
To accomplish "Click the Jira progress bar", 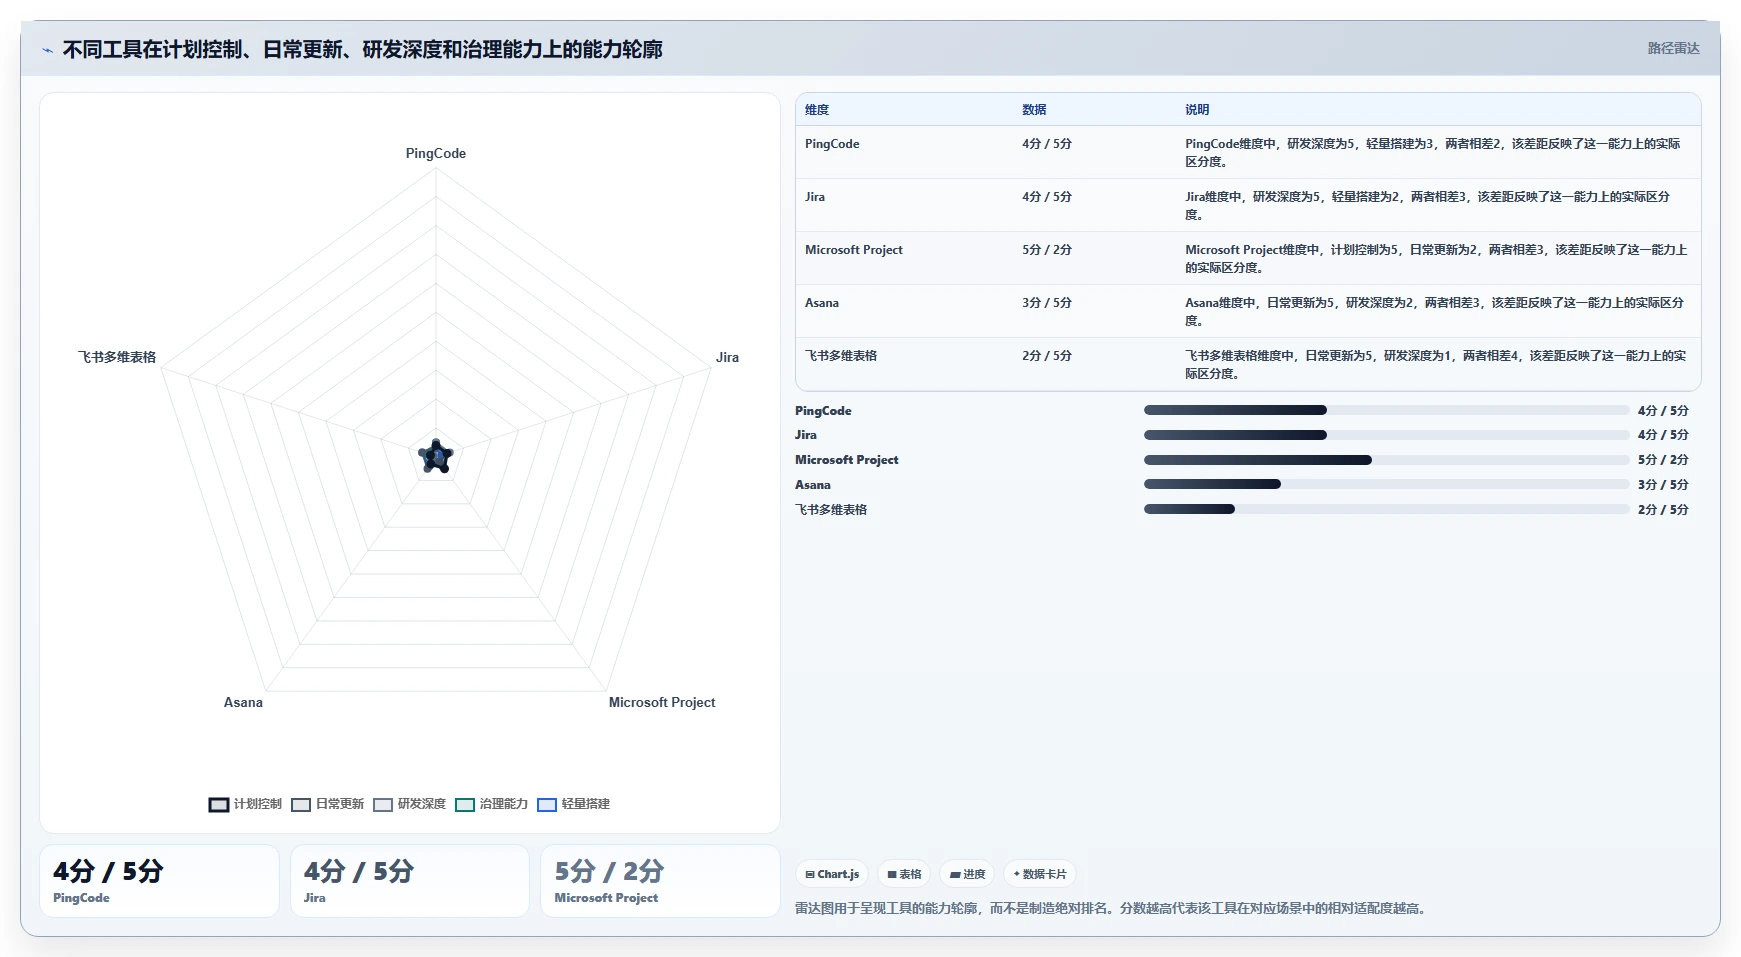I will click(x=1386, y=435).
